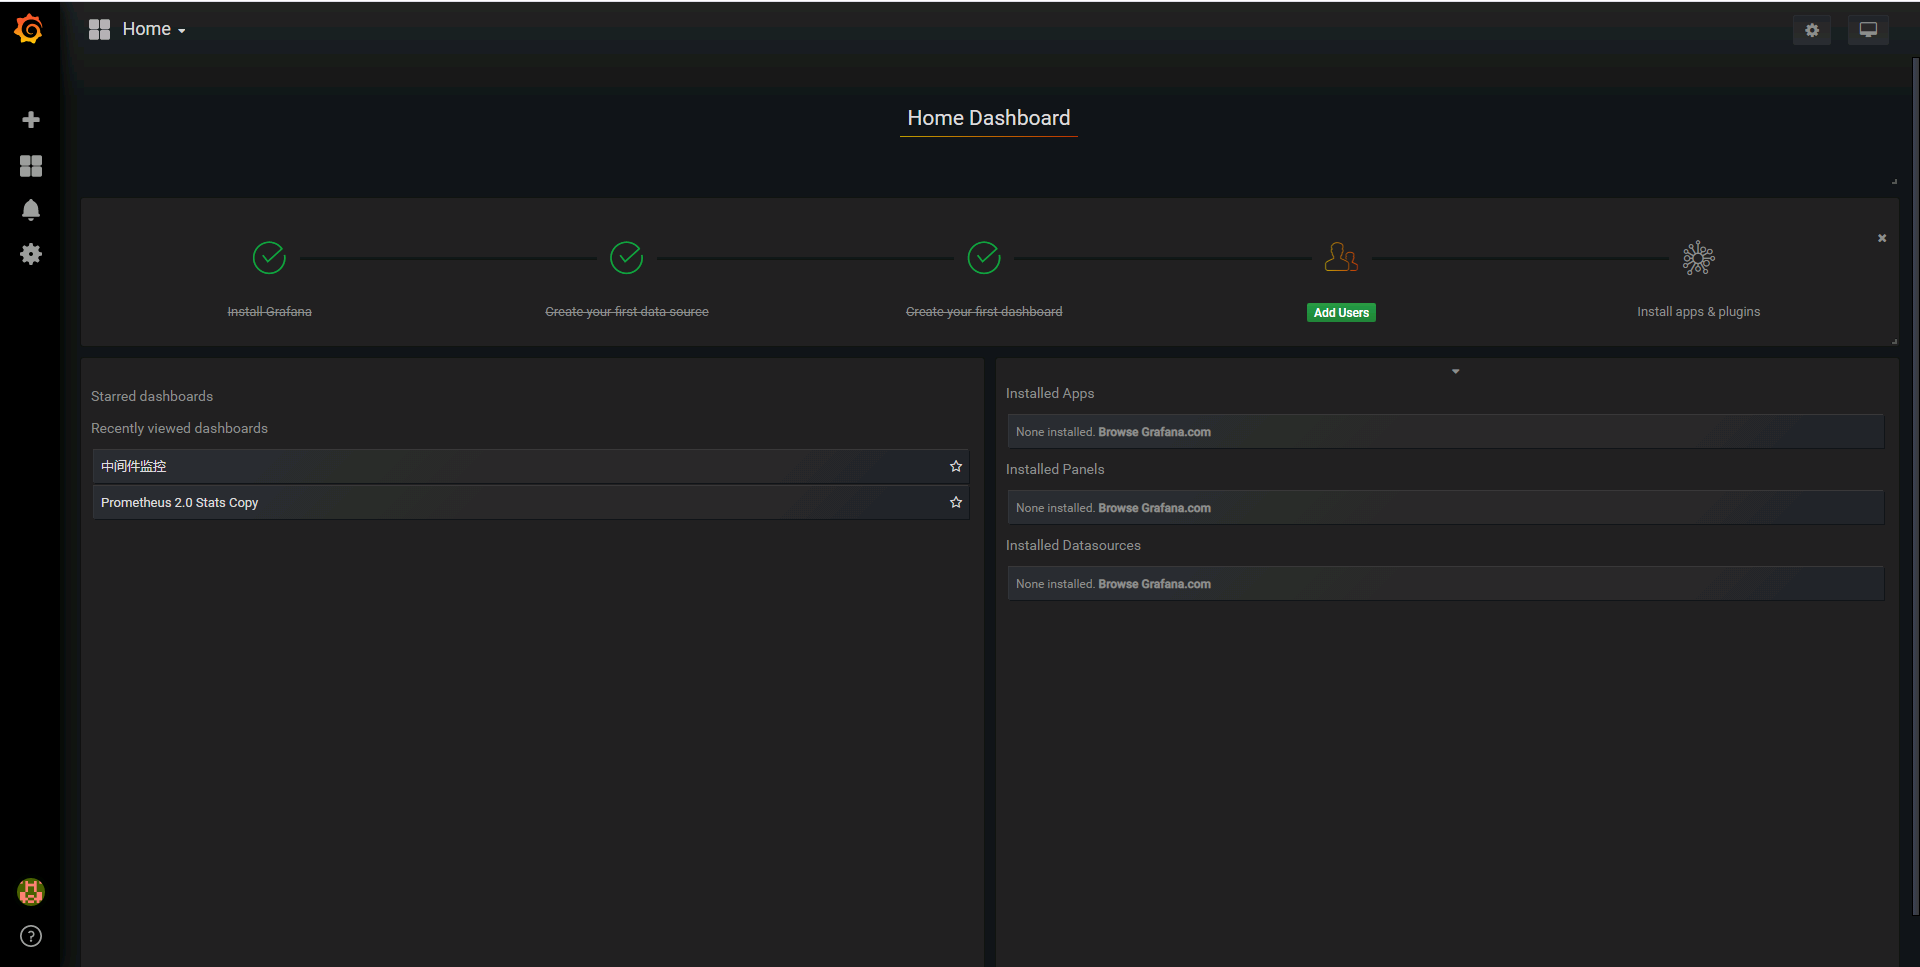Open Help via question mark icon
1920x967 pixels.
coord(31,936)
